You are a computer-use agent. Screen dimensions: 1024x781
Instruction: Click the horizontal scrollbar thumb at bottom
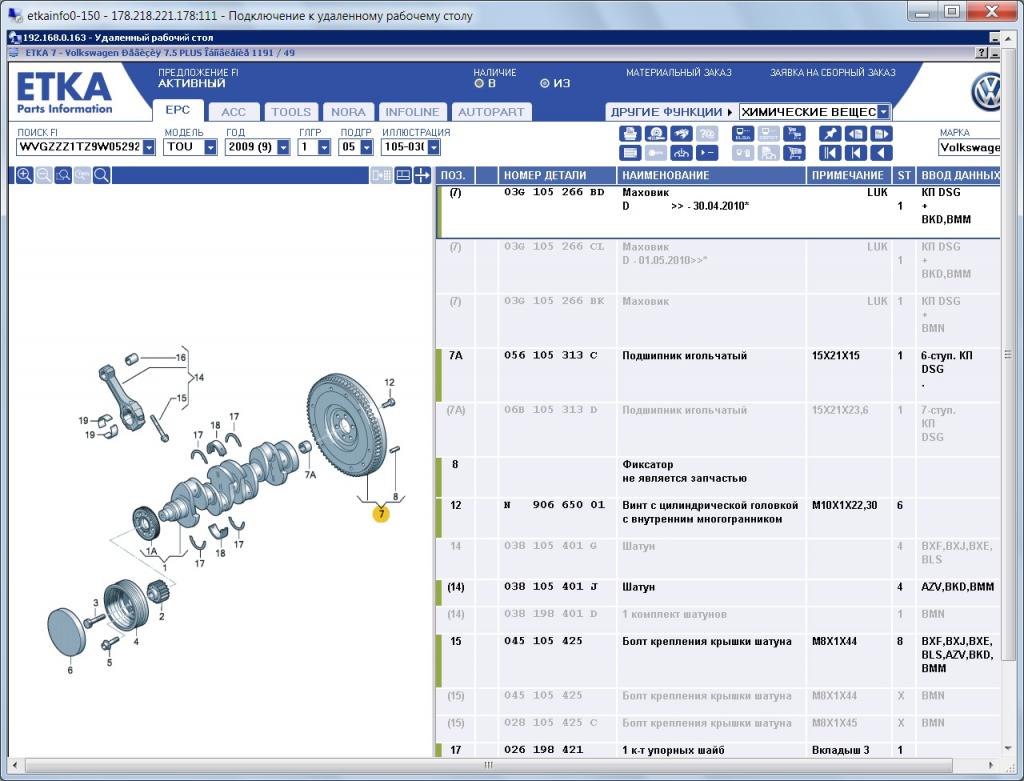(488, 765)
